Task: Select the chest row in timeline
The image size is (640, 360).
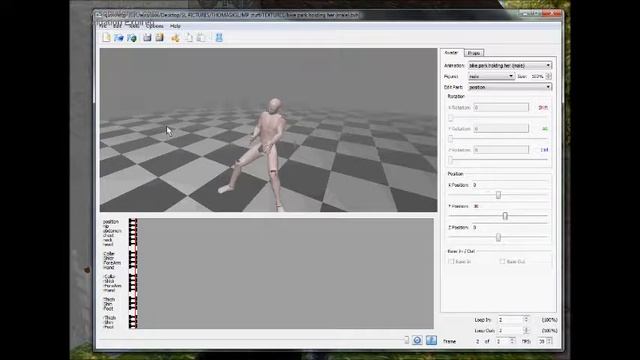Action: click(x=108, y=236)
